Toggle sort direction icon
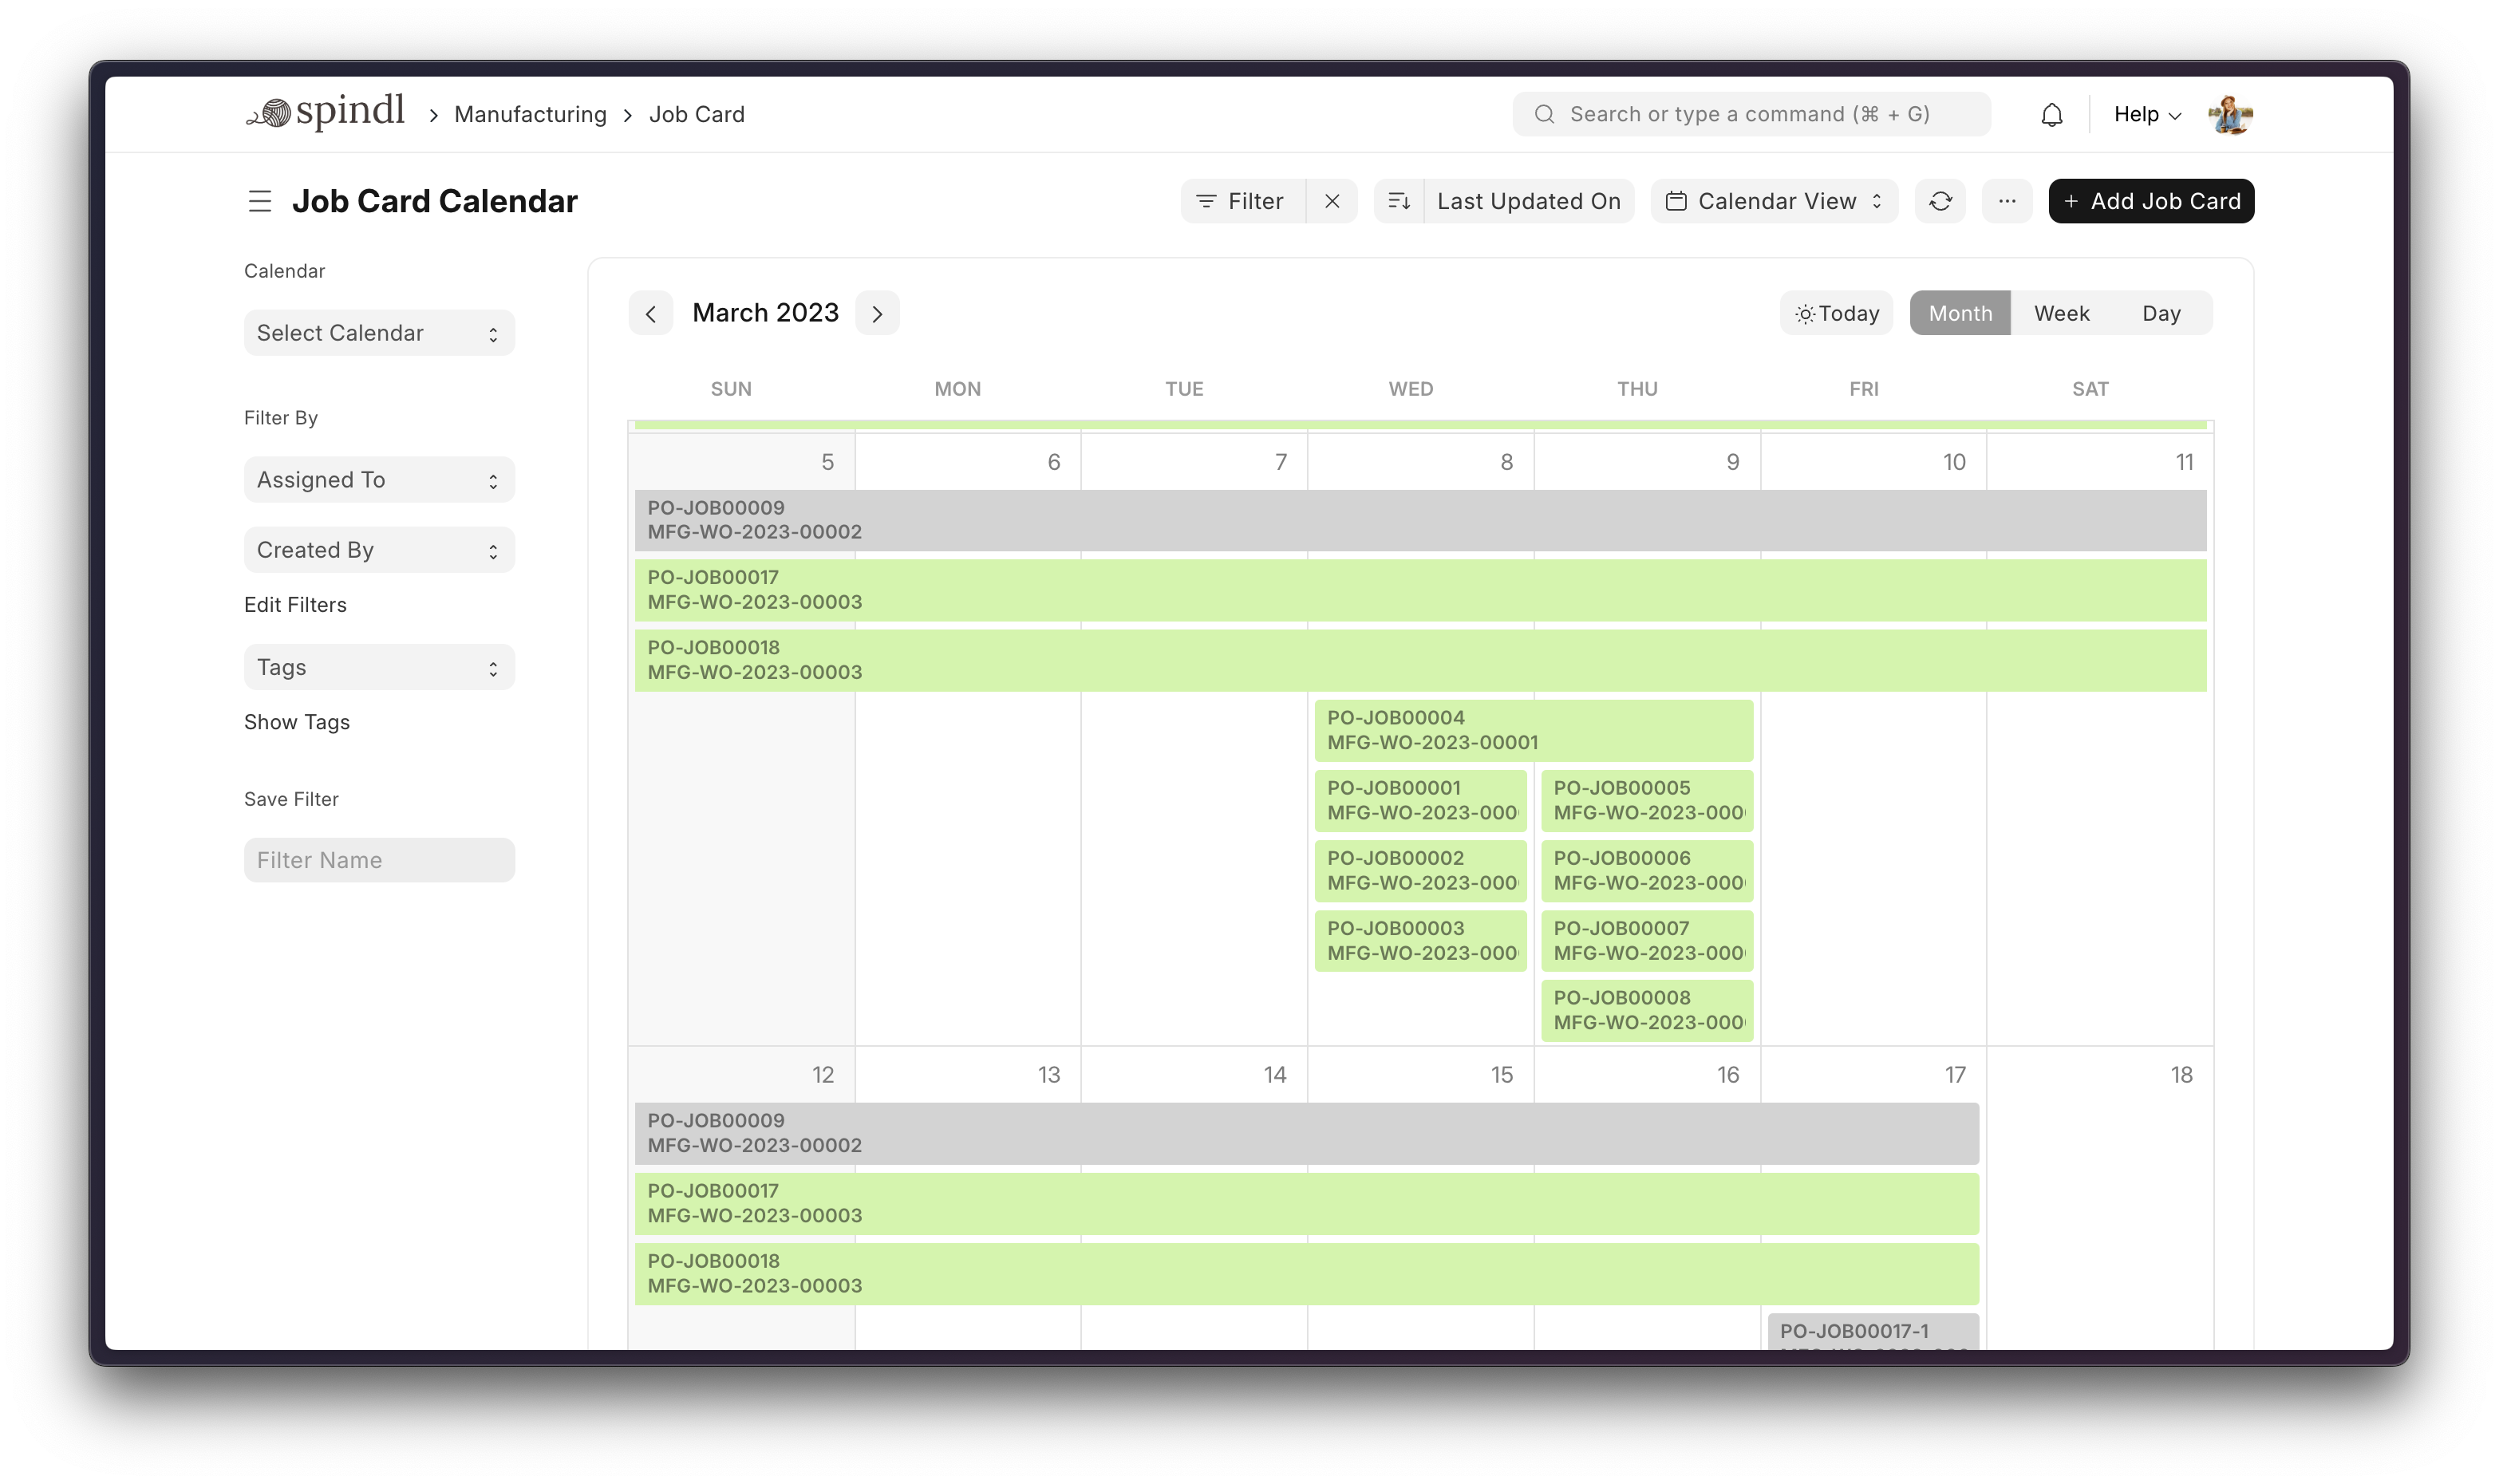Screen dimensions: 2499x1484 point(1399,201)
